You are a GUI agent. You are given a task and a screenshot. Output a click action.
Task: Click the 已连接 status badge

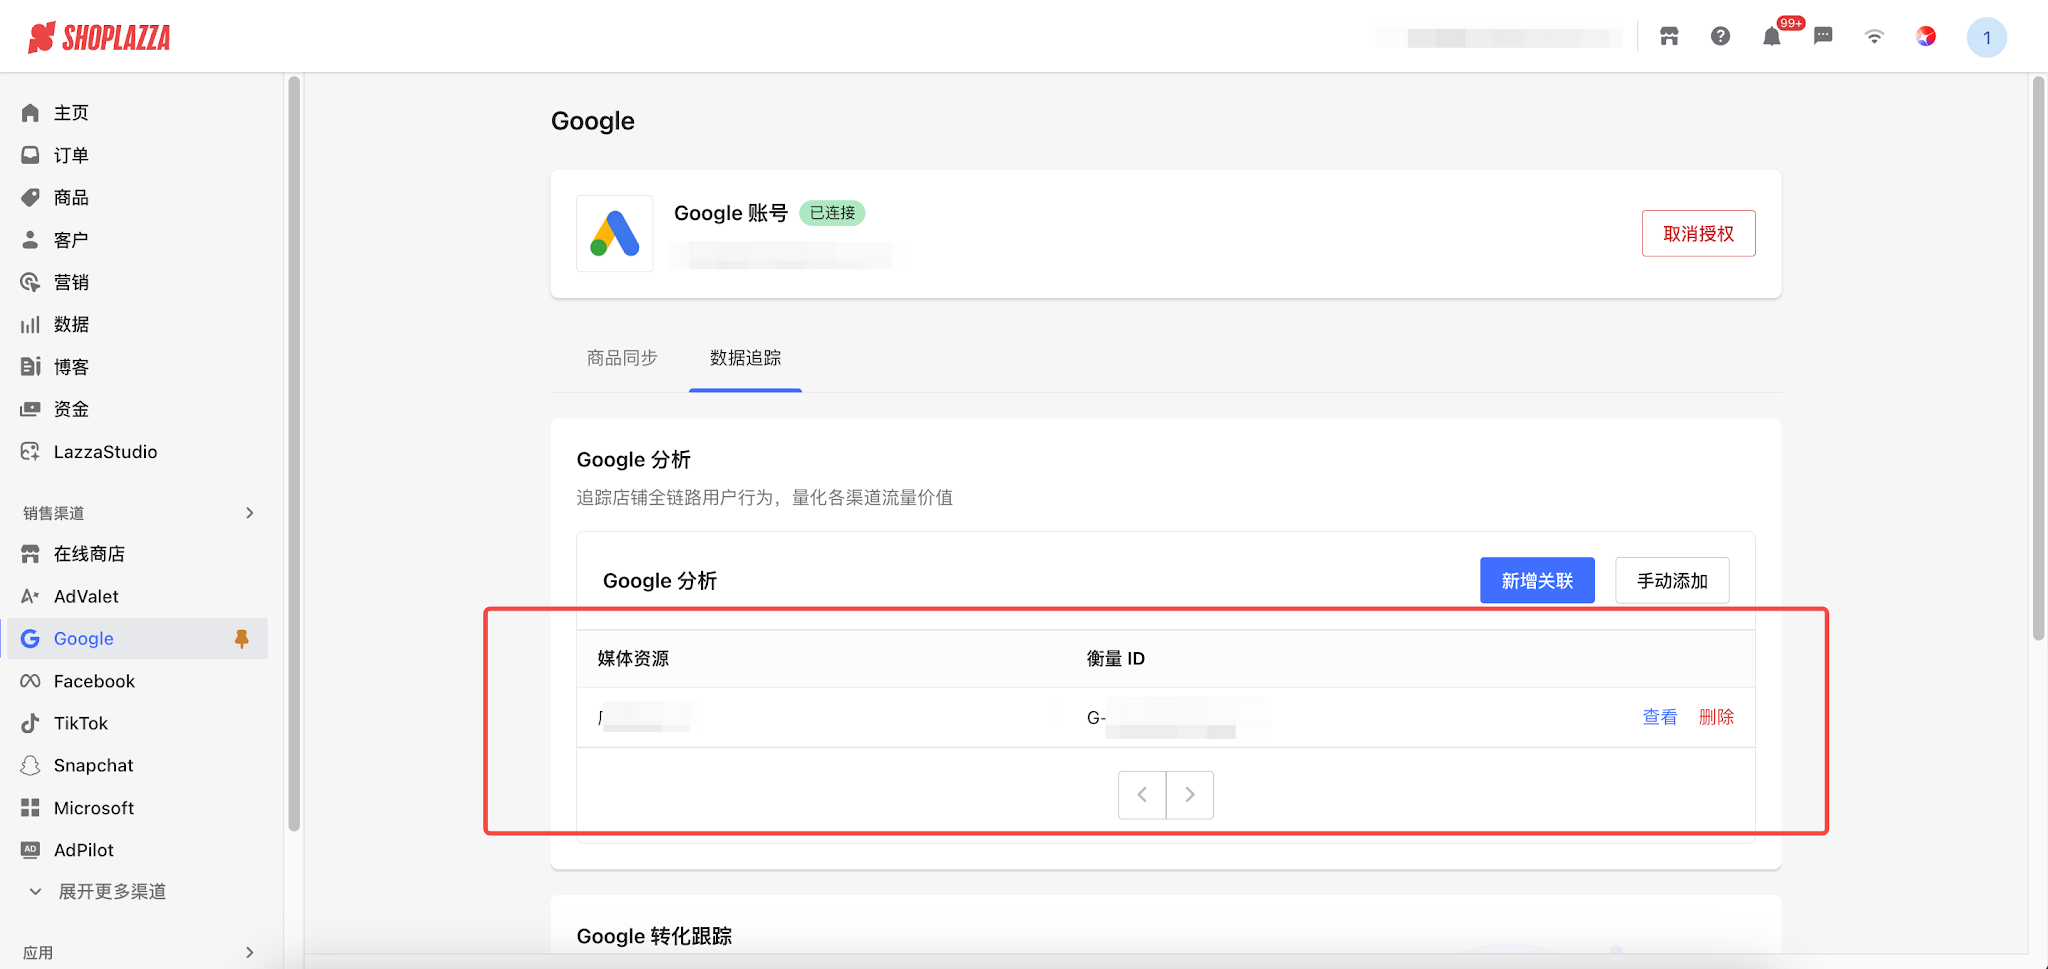click(x=832, y=213)
